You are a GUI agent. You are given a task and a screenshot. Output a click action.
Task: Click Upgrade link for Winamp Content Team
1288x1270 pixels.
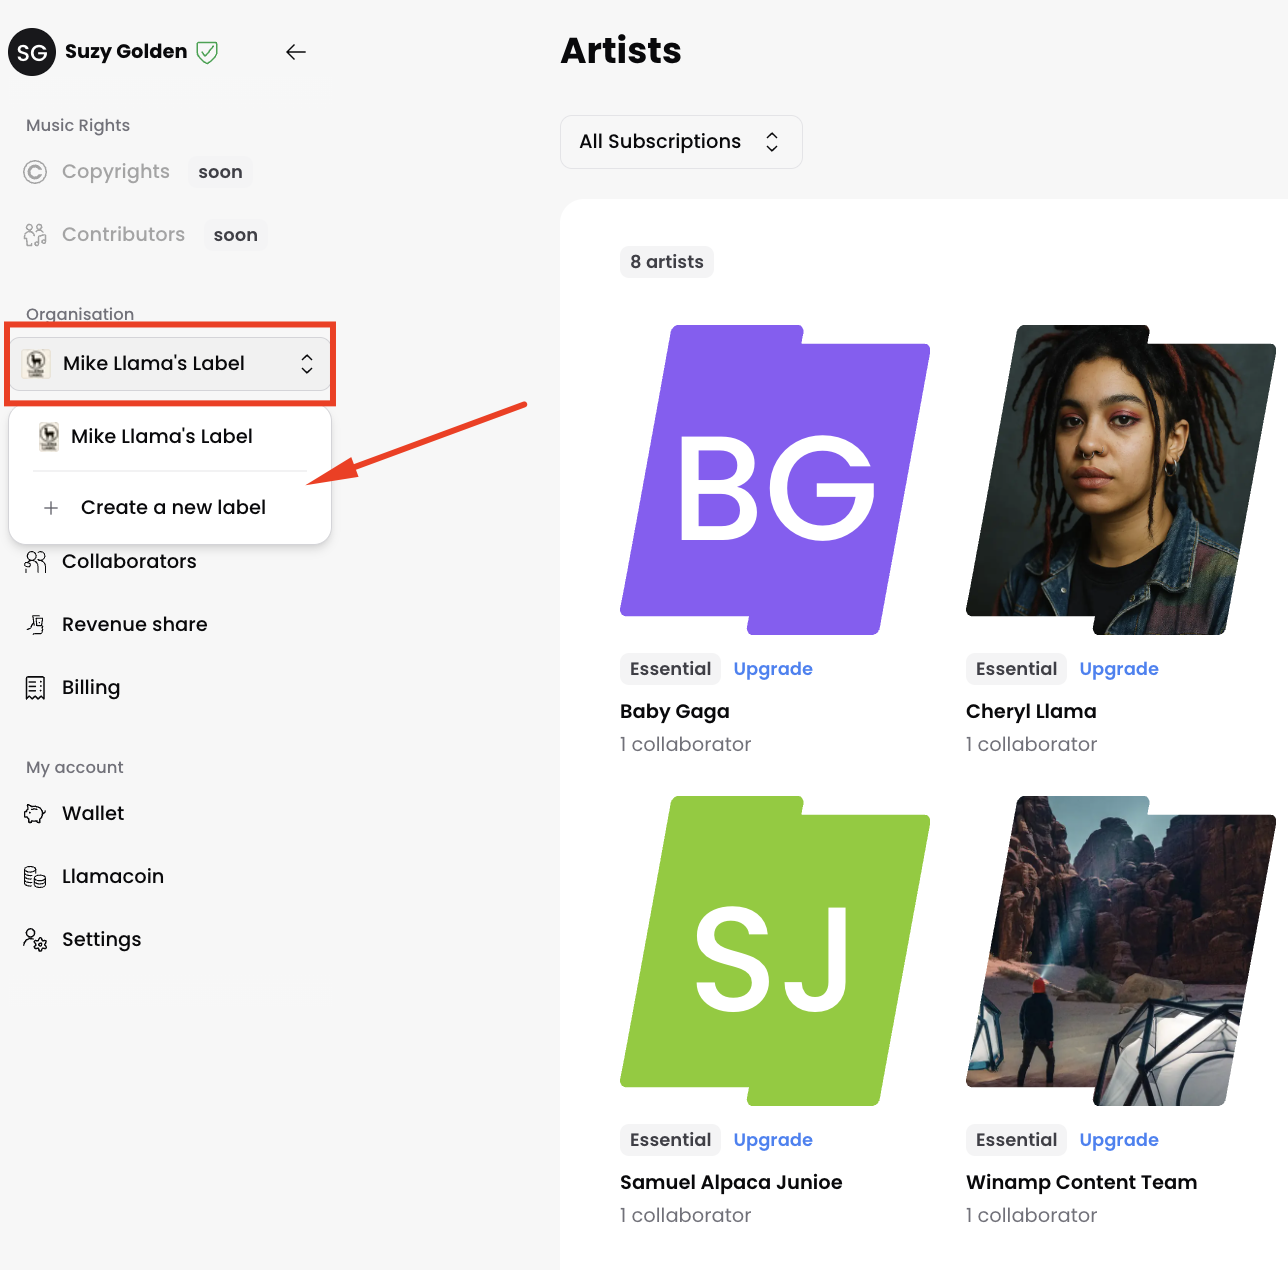click(1118, 1140)
